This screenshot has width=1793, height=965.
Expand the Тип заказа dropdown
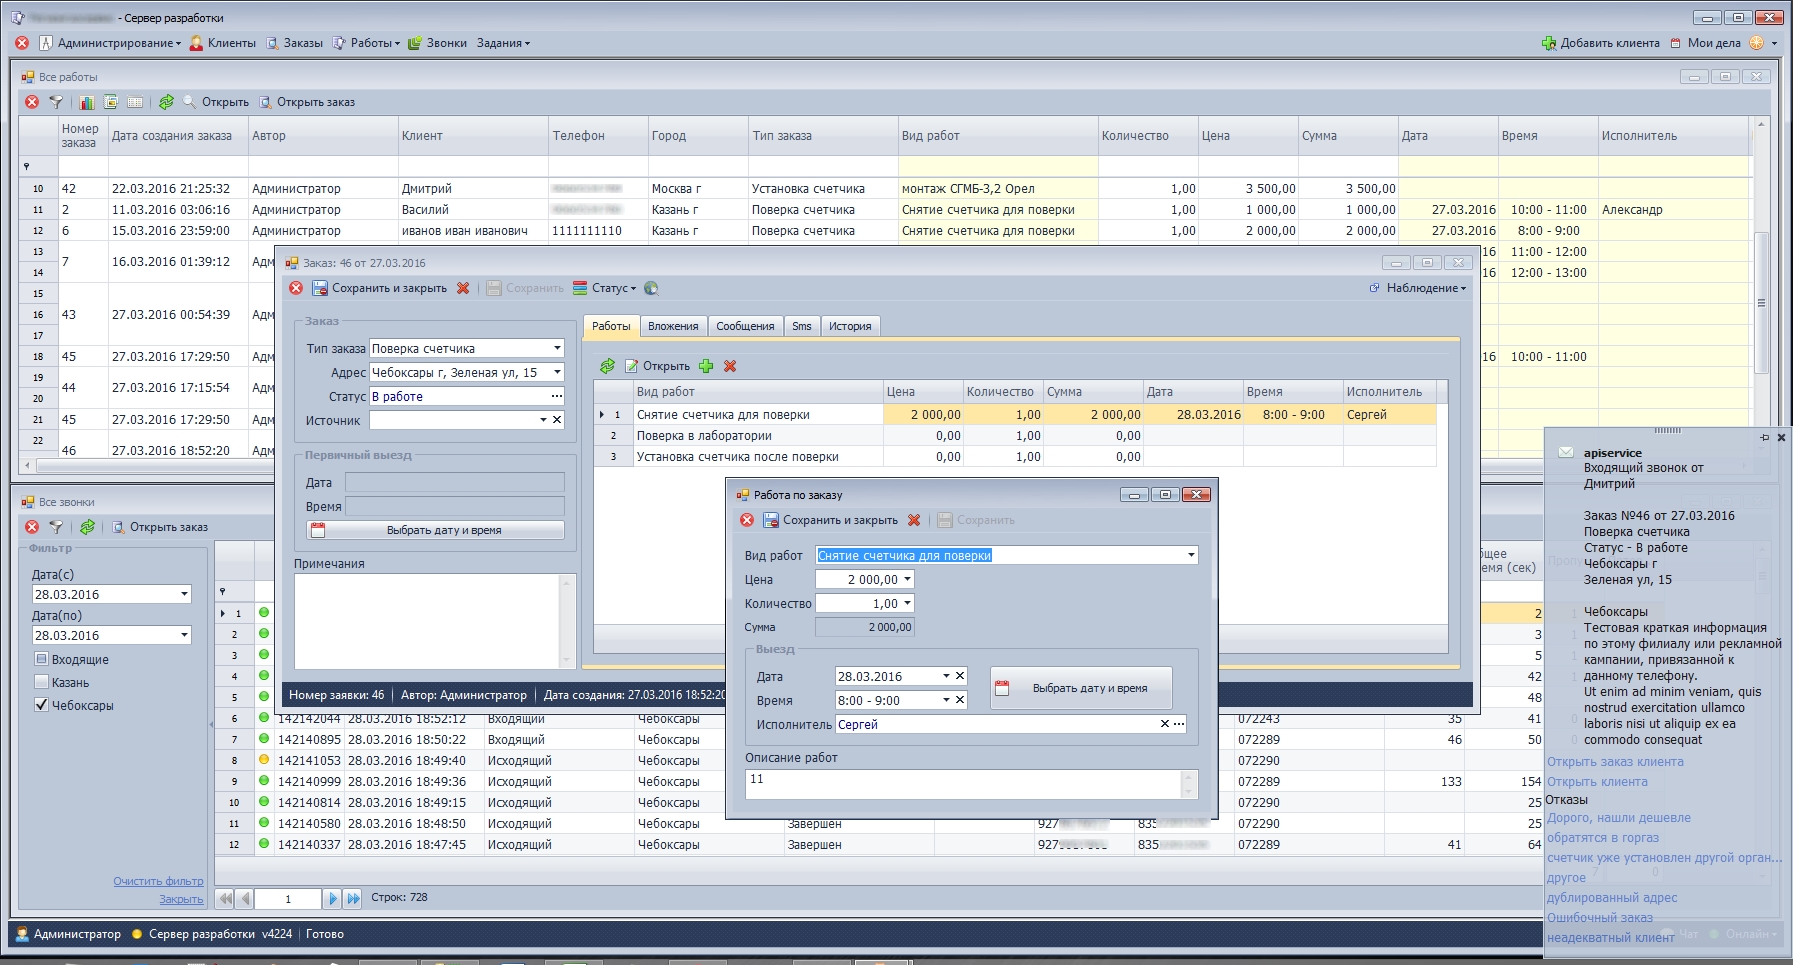pos(557,348)
